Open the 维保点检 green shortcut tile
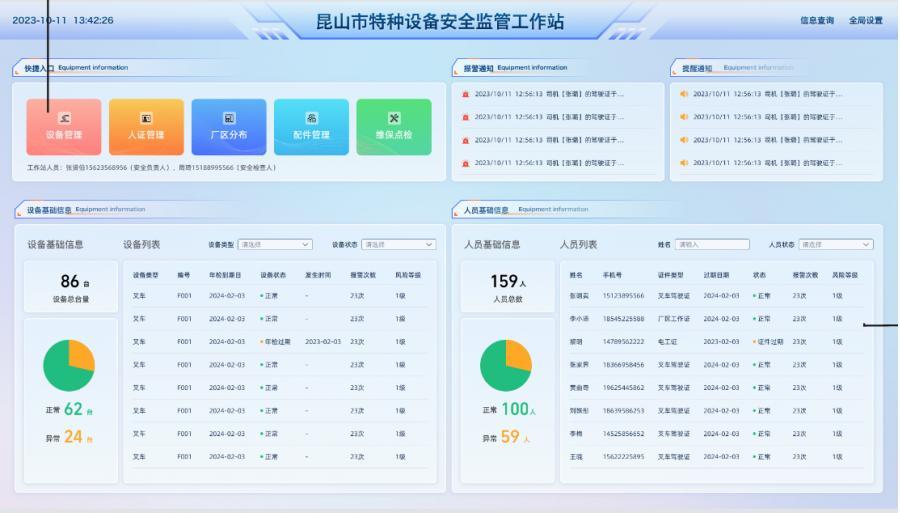Screen dimensions: 900x513 [394, 127]
